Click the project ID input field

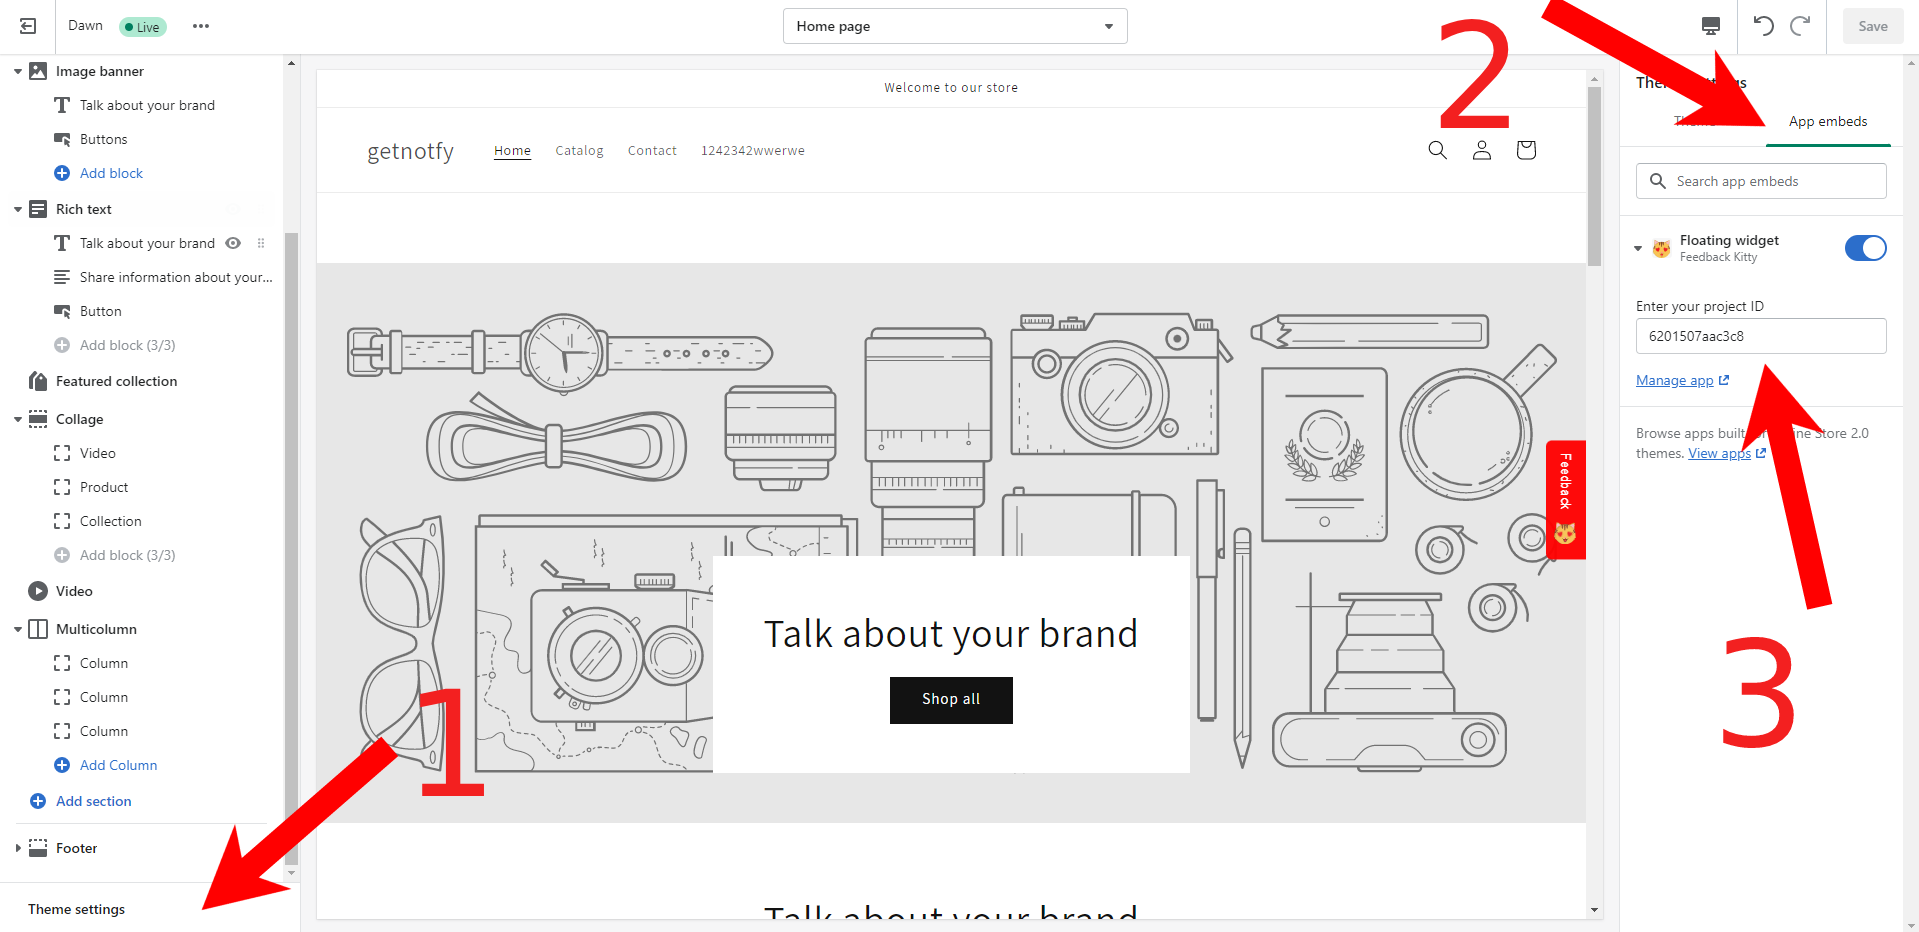(1760, 336)
